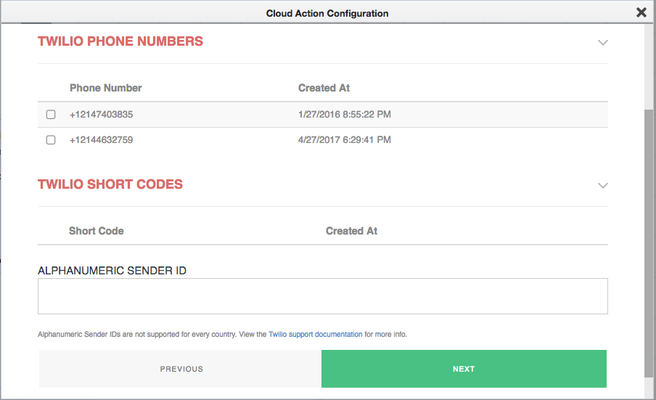Click the date 1/27/2016 8:55:22 PM
656x400 pixels.
[344, 114]
